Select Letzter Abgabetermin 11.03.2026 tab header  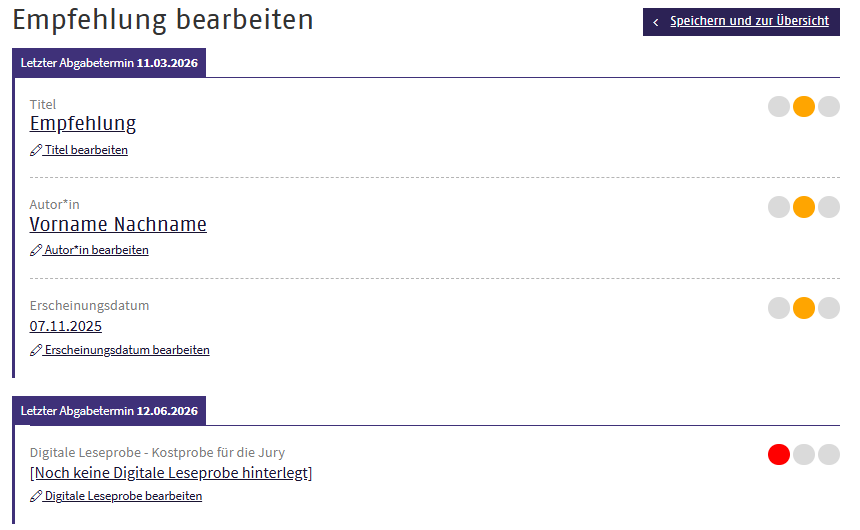(109, 63)
